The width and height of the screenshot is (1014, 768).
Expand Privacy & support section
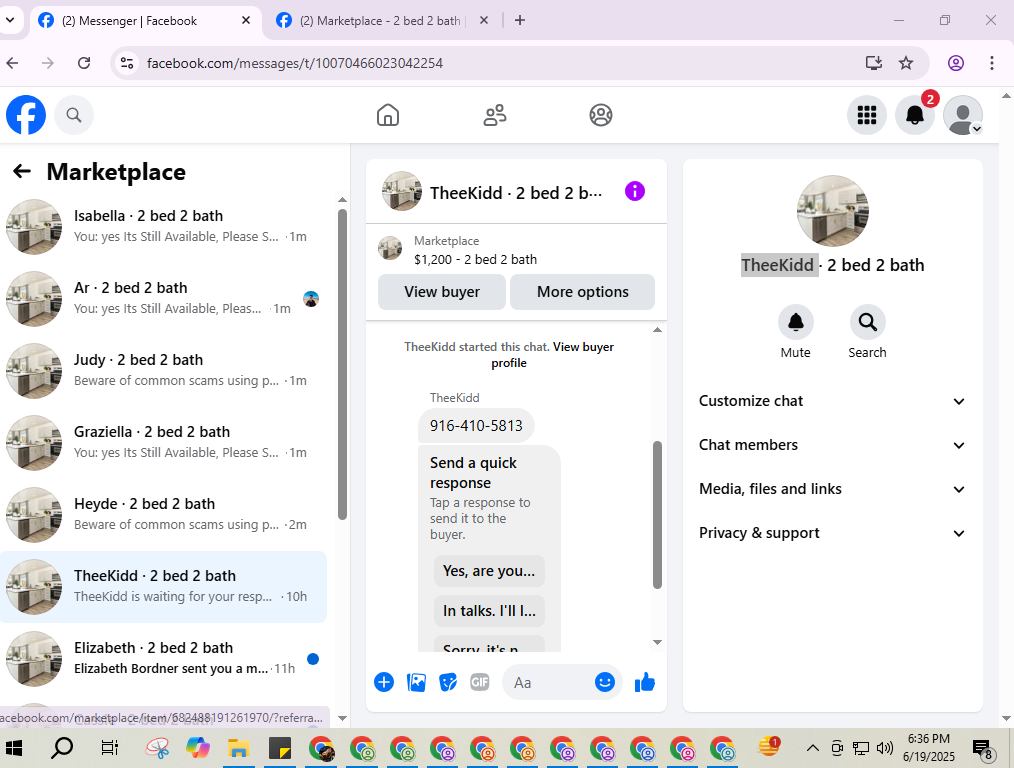(832, 533)
